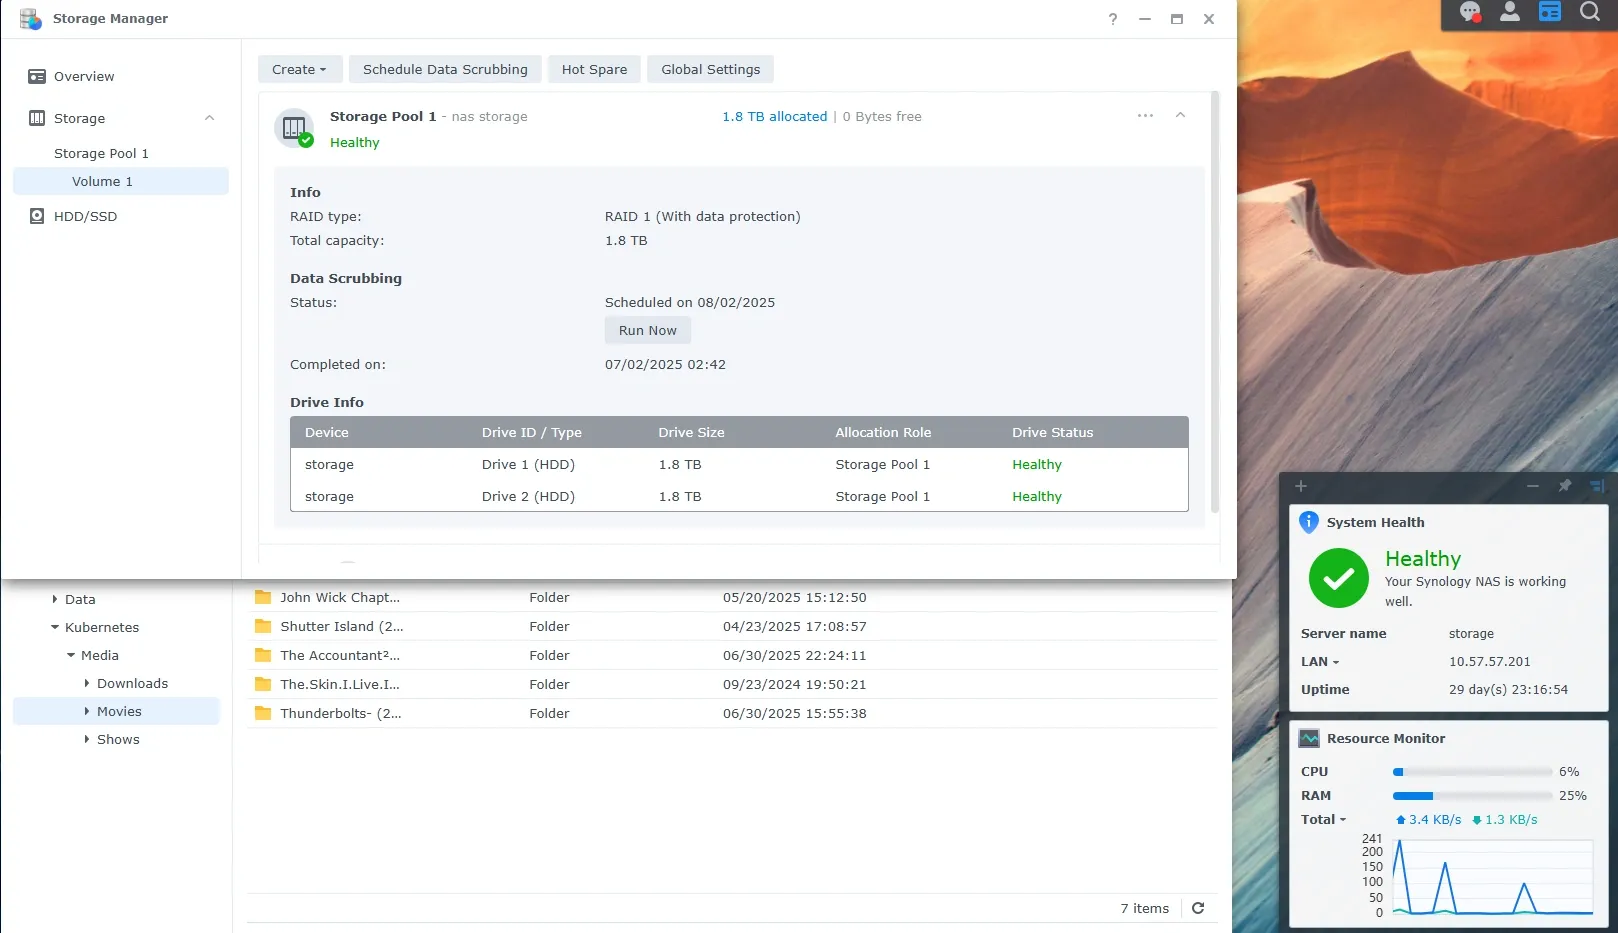Open the search icon in the system tray

1589,12
